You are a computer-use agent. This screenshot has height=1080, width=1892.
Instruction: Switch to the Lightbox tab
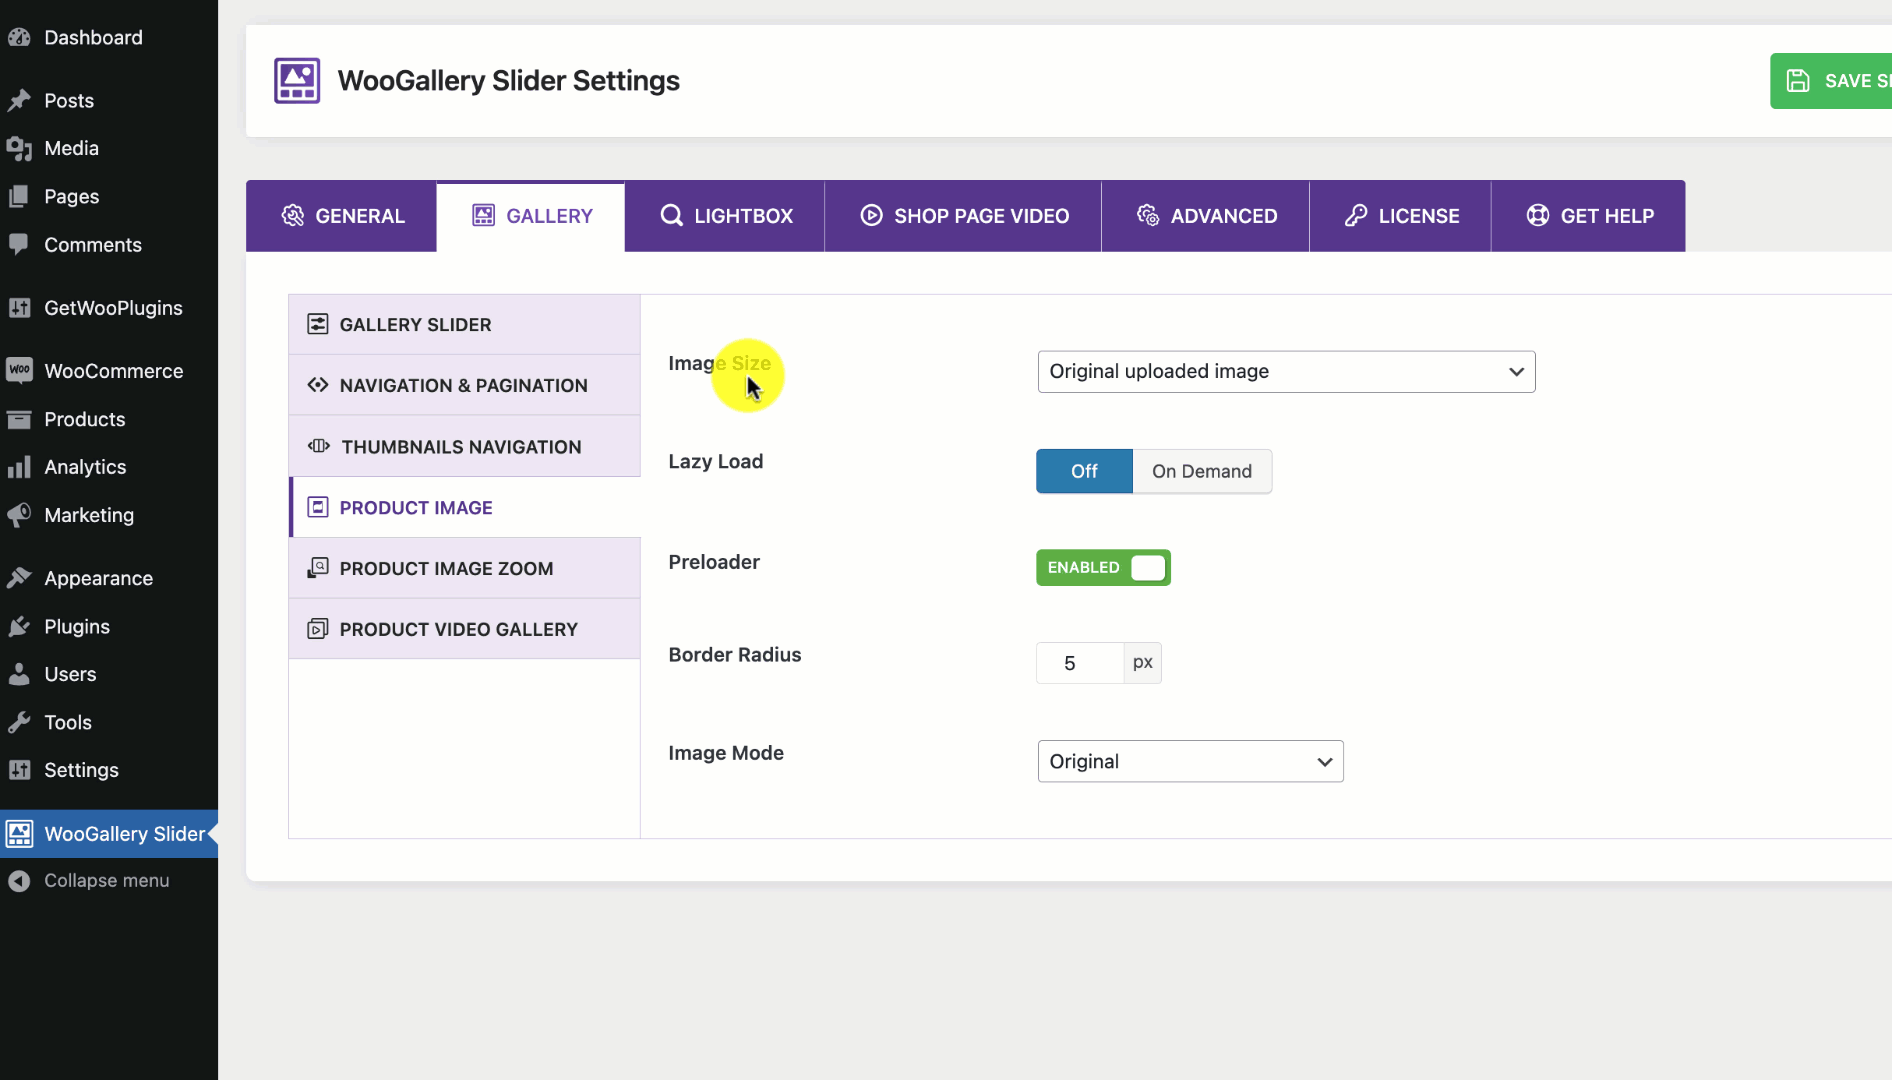pyautogui.click(x=725, y=216)
